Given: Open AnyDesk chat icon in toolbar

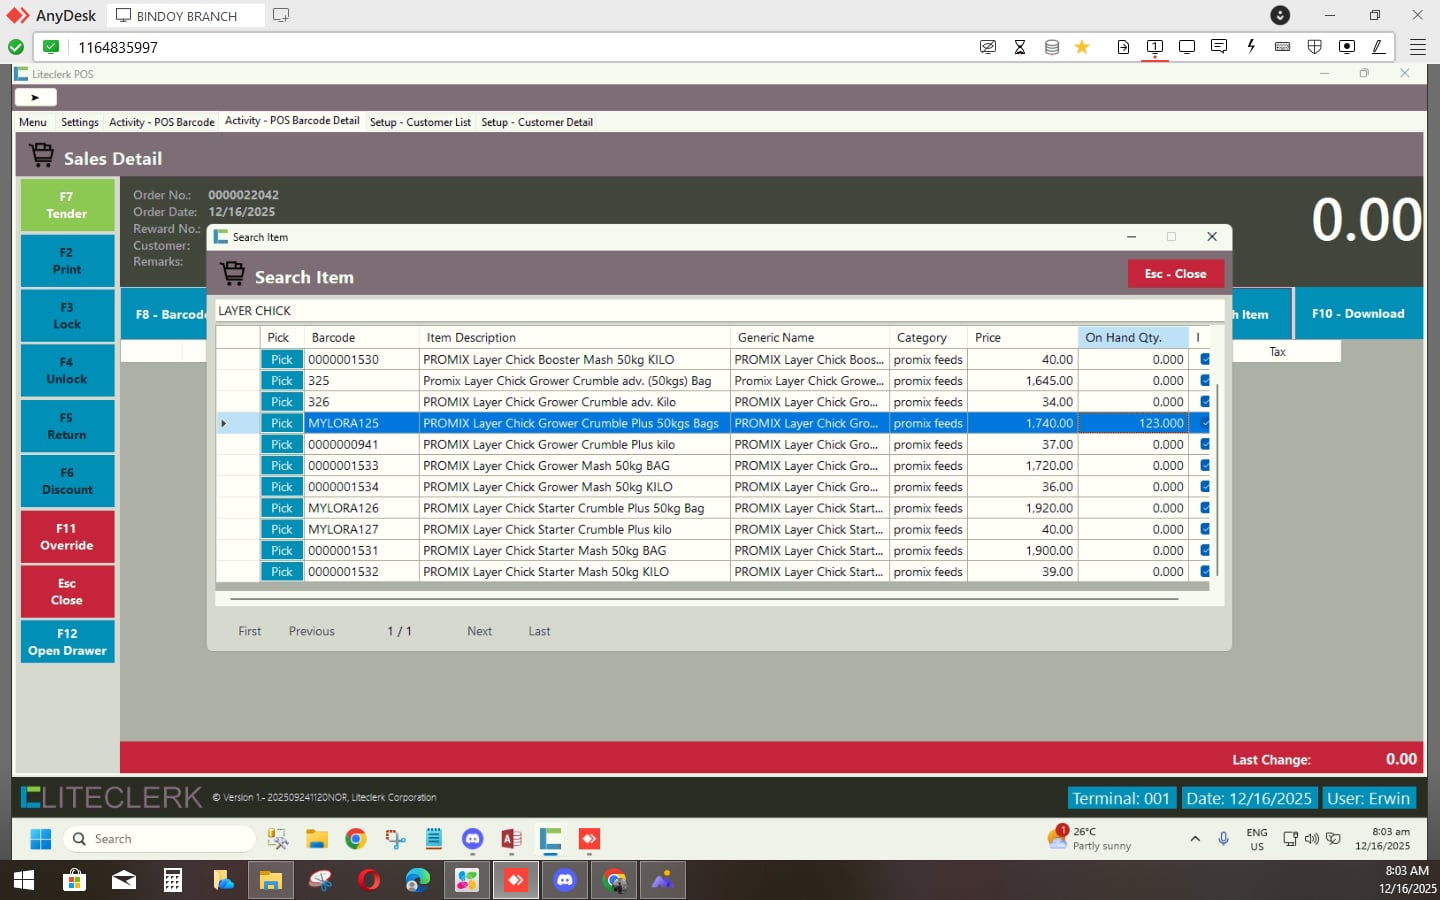Looking at the screenshot, I should [x=1218, y=47].
